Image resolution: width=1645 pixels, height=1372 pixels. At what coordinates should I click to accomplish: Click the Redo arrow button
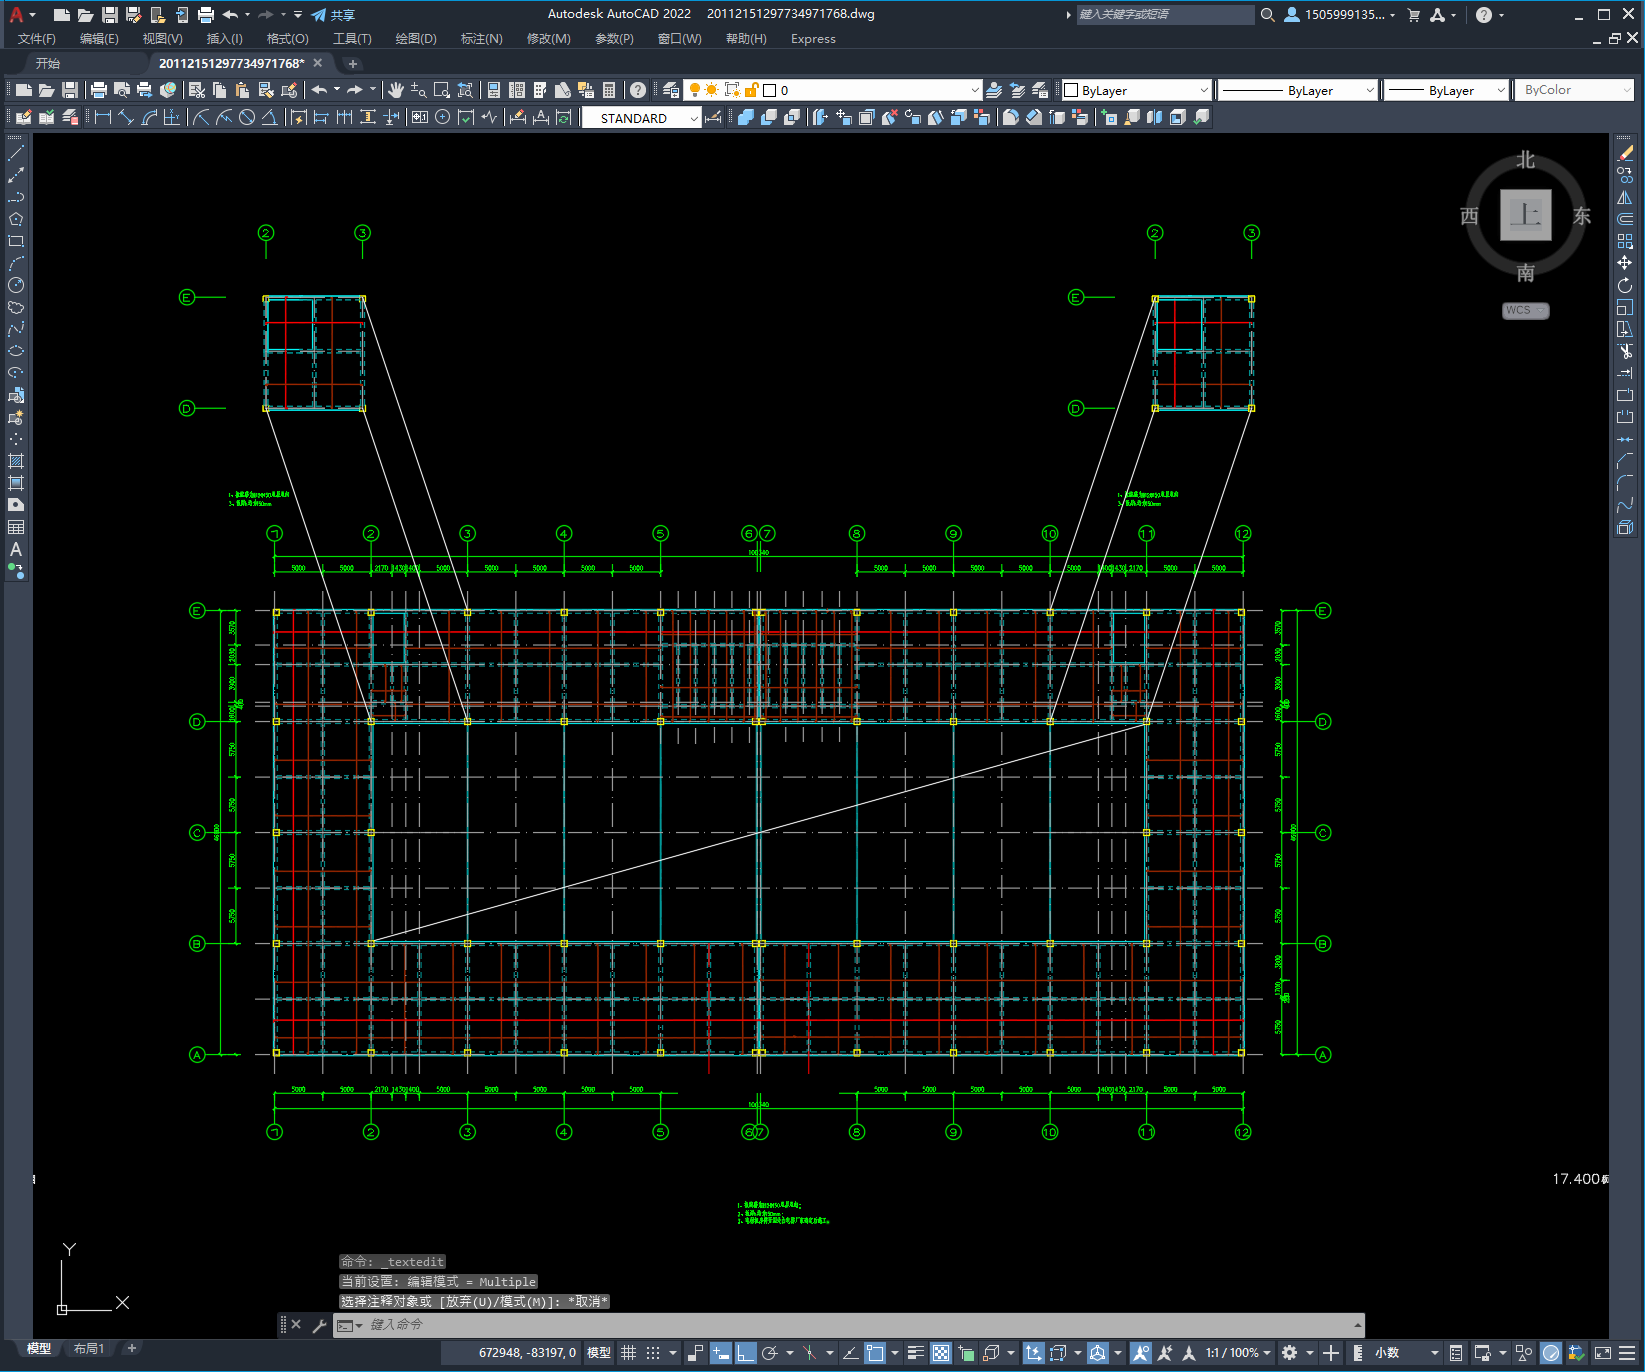click(355, 90)
